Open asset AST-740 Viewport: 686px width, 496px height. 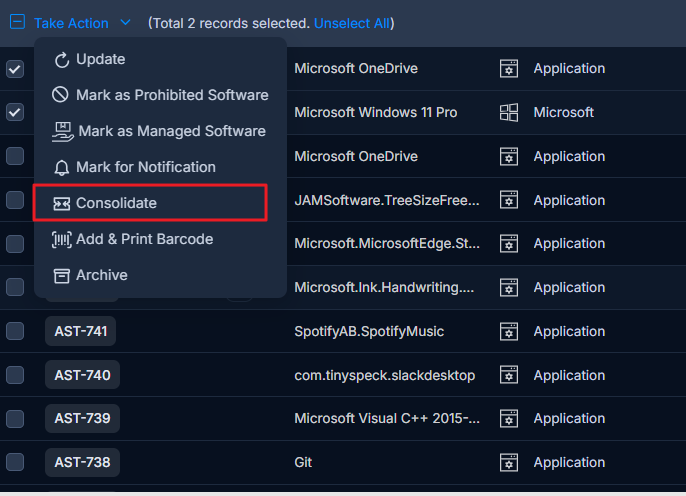pyautogui.click(x=82, y=375)
